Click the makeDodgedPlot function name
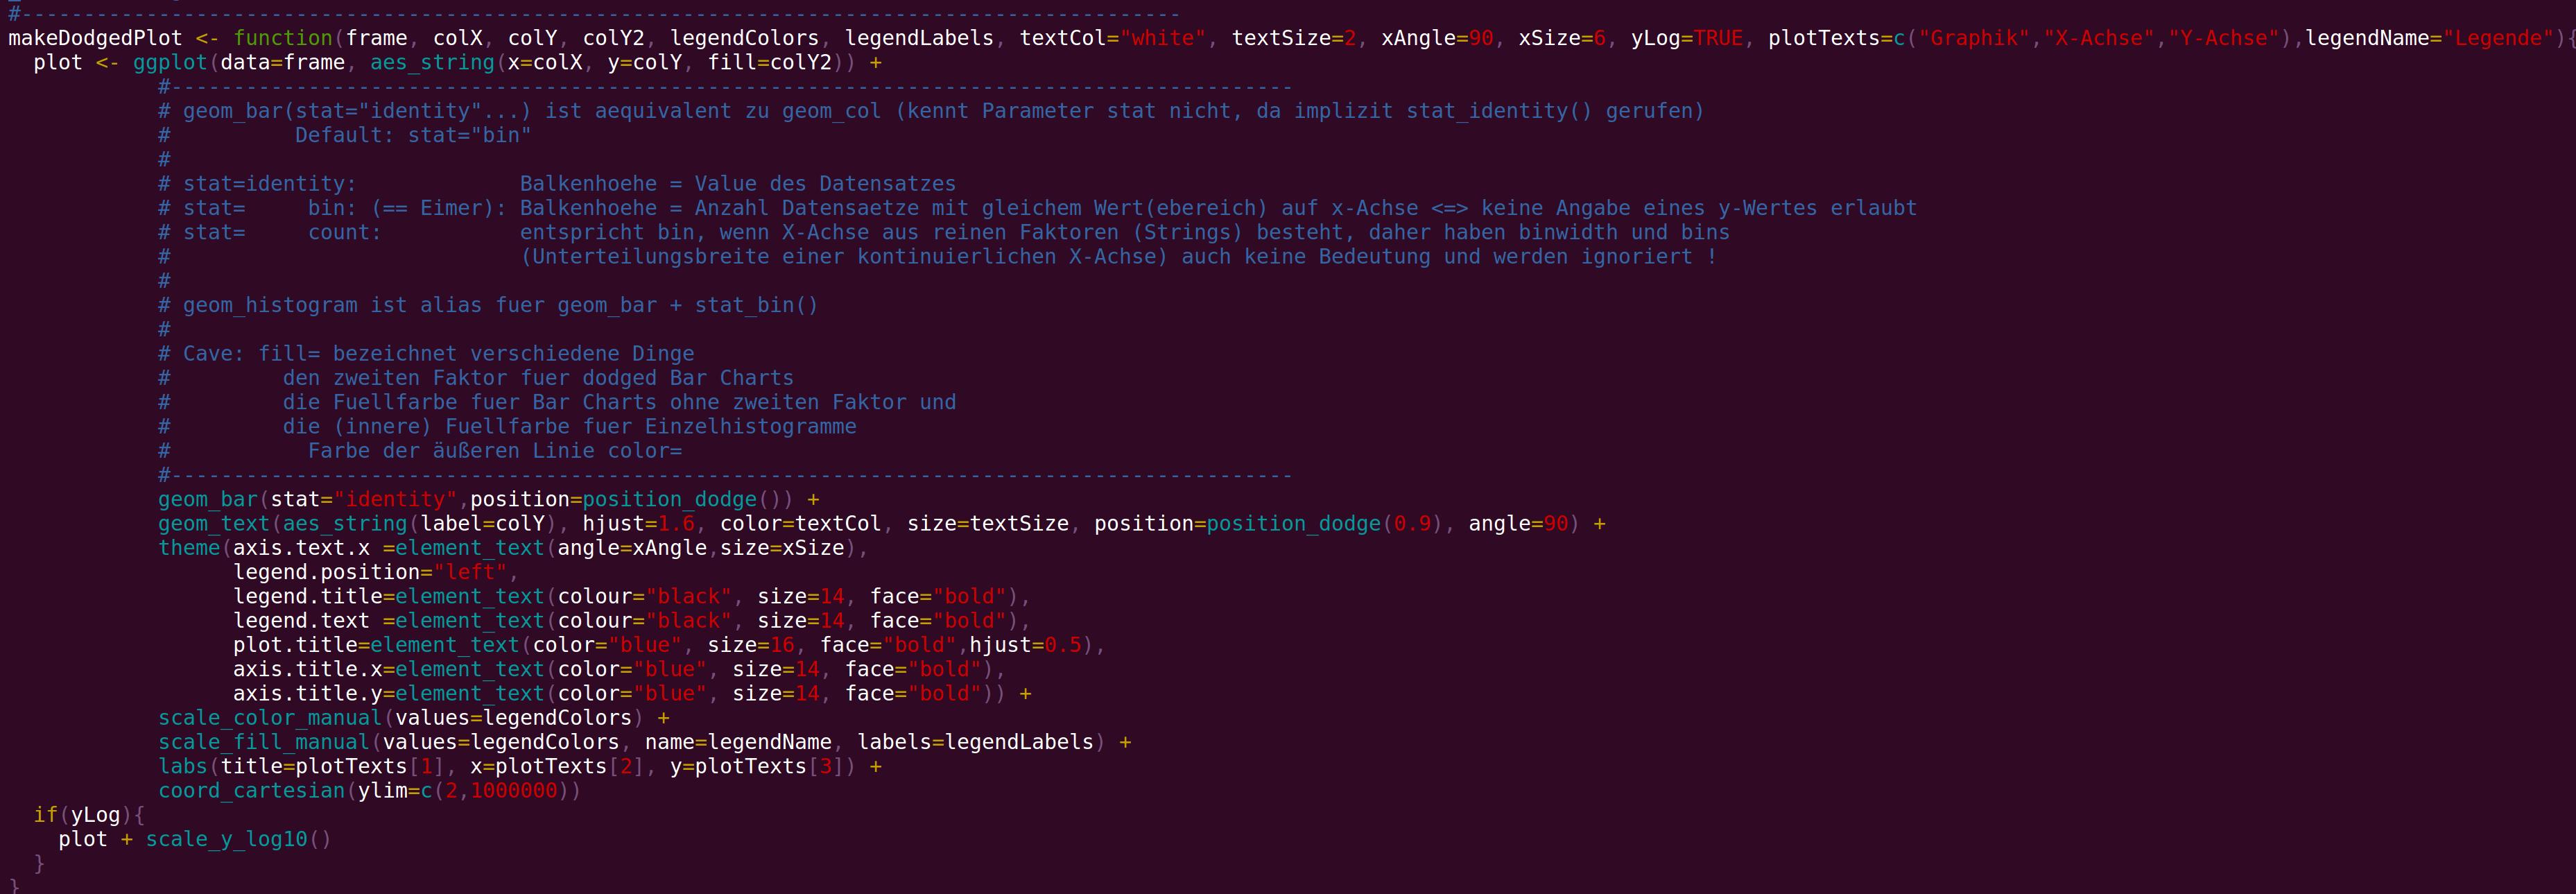Viewport: 2576px width, 894px height. (96, 38)
